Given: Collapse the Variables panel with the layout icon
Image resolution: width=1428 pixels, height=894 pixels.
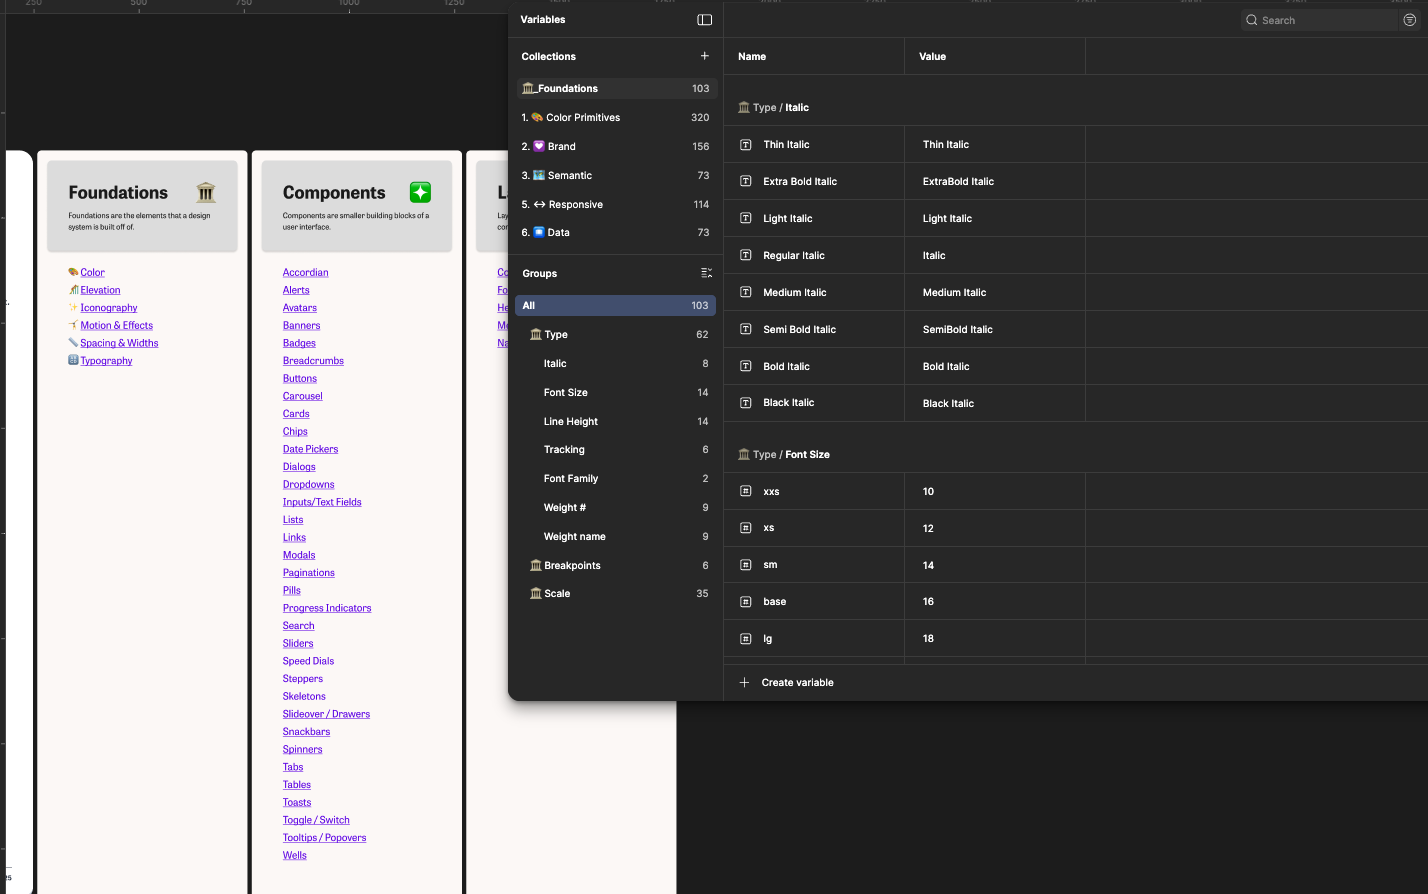Looking at the screenshot, I should 705,19.
